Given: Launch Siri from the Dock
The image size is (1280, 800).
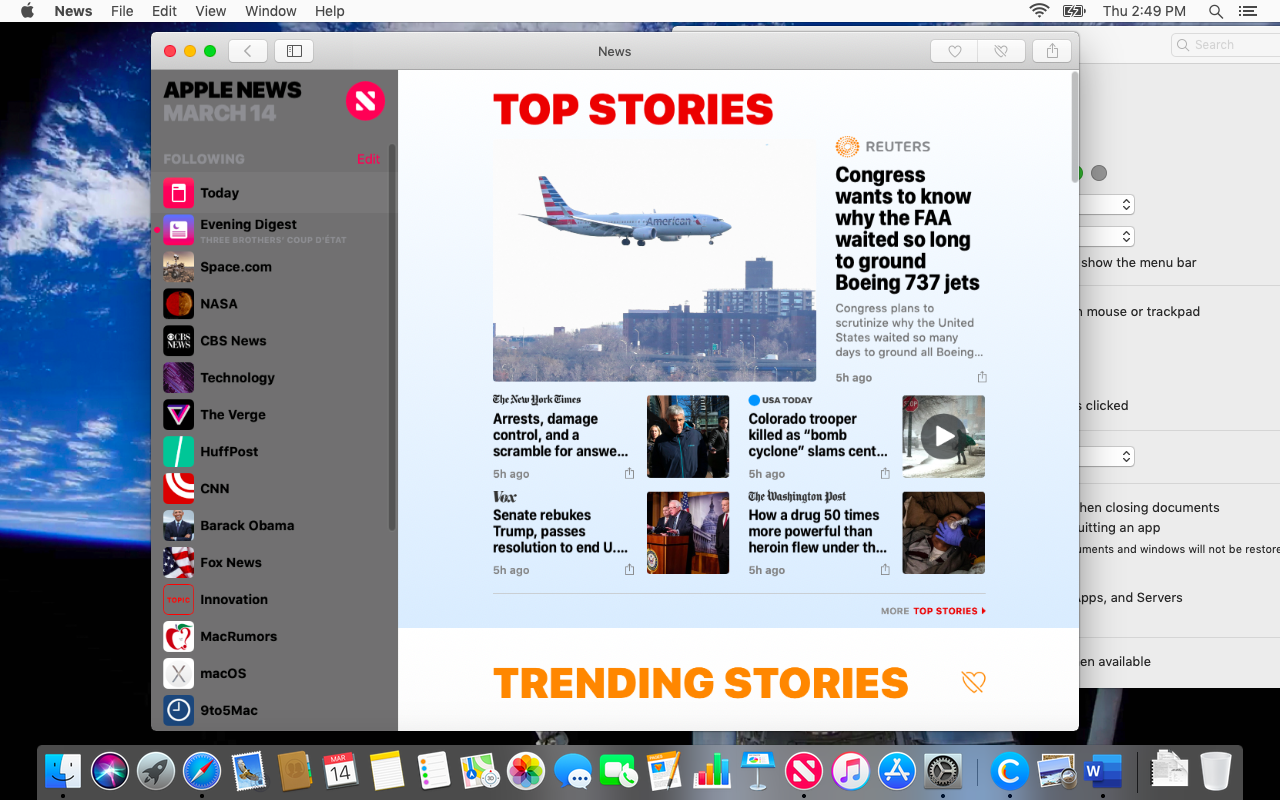Looking at the screenshot, I should click(x=110, y=771).
